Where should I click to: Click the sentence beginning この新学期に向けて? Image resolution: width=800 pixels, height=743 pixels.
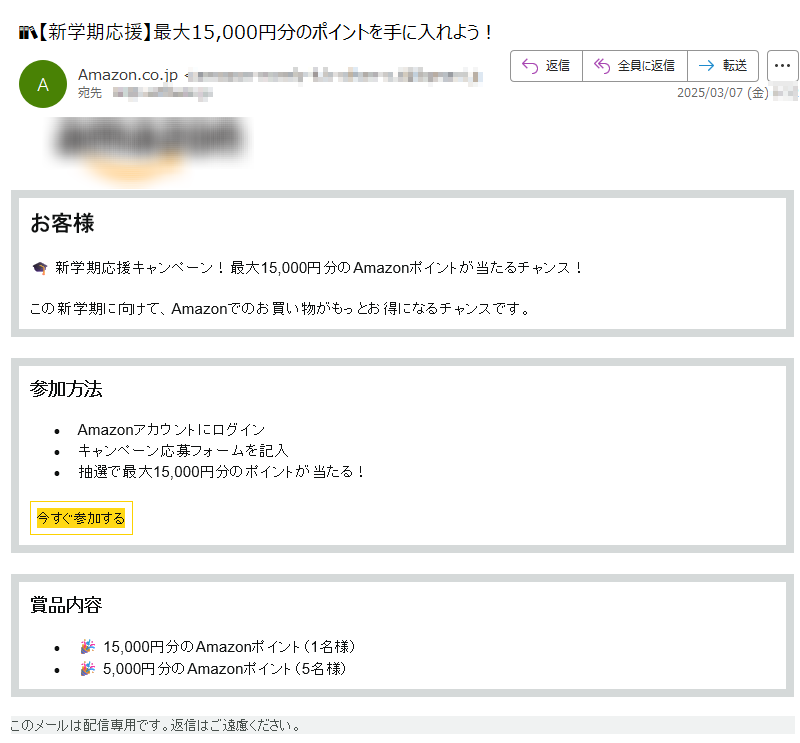pyautogui.click(x=281, y=308)
